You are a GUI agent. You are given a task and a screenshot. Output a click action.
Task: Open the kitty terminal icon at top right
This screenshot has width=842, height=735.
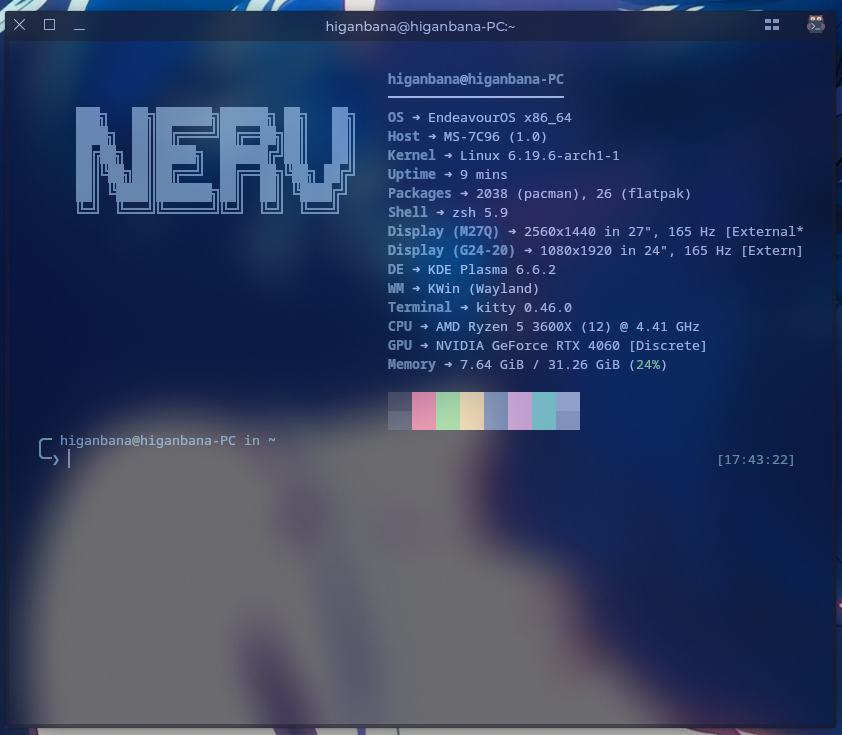coord(816,25)
